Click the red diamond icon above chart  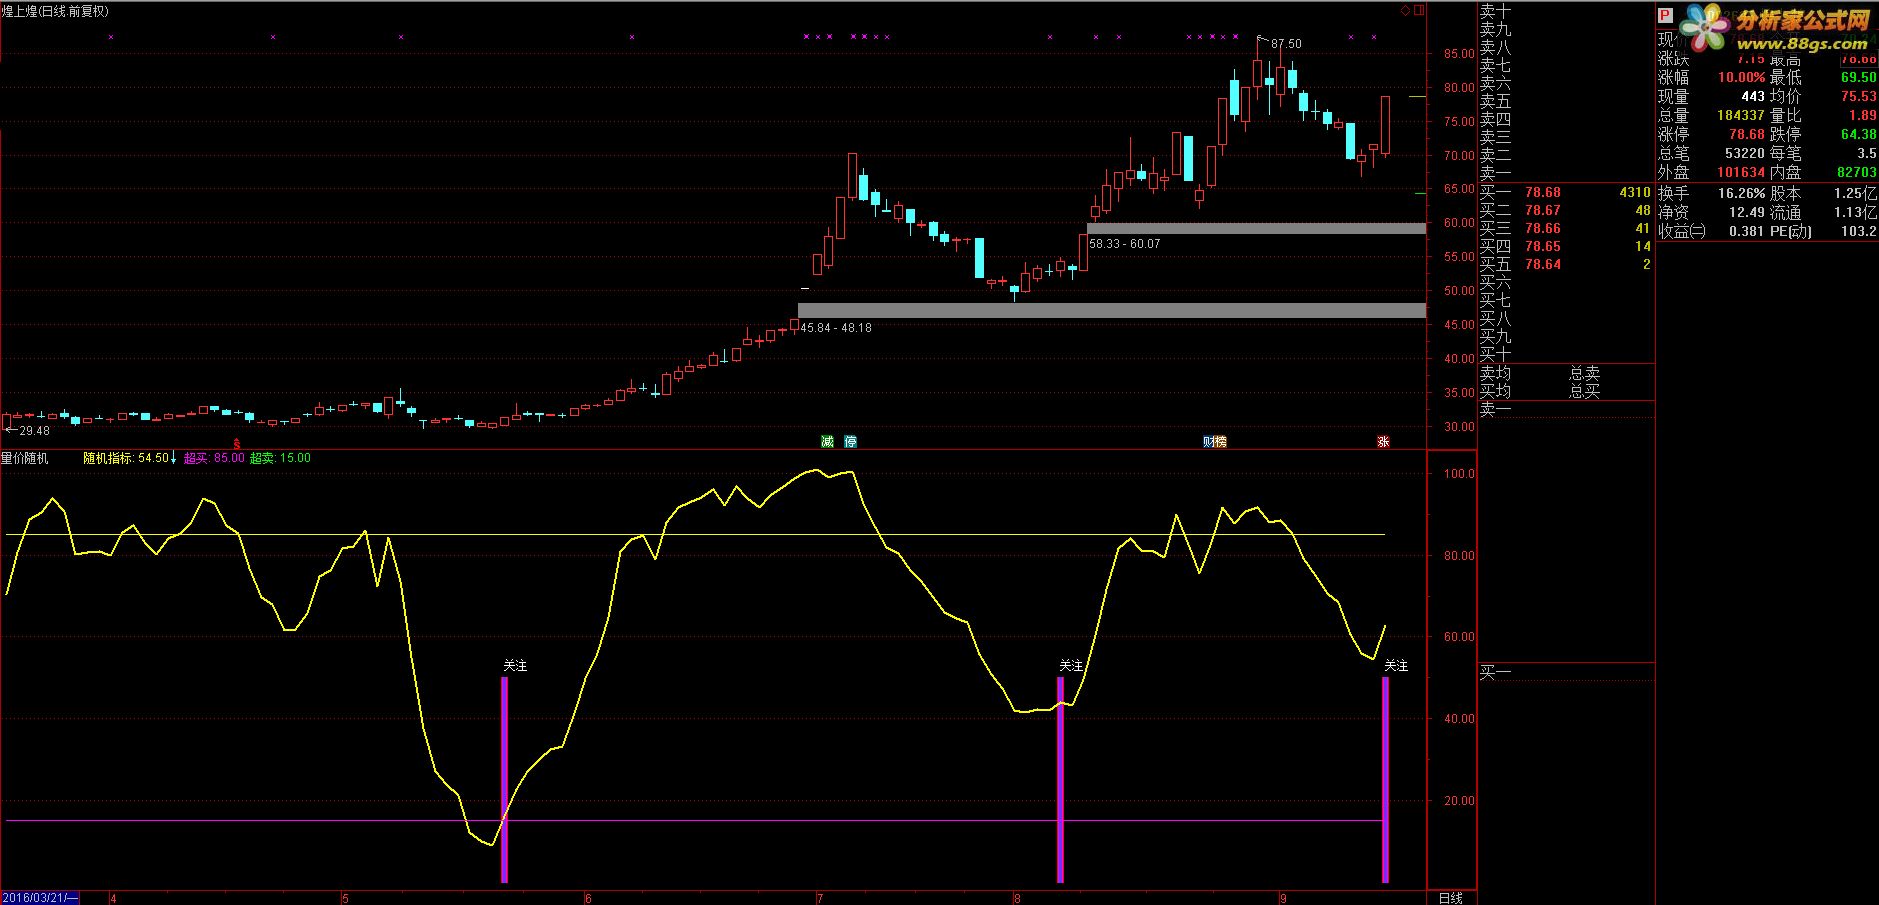coord(1404,11)
